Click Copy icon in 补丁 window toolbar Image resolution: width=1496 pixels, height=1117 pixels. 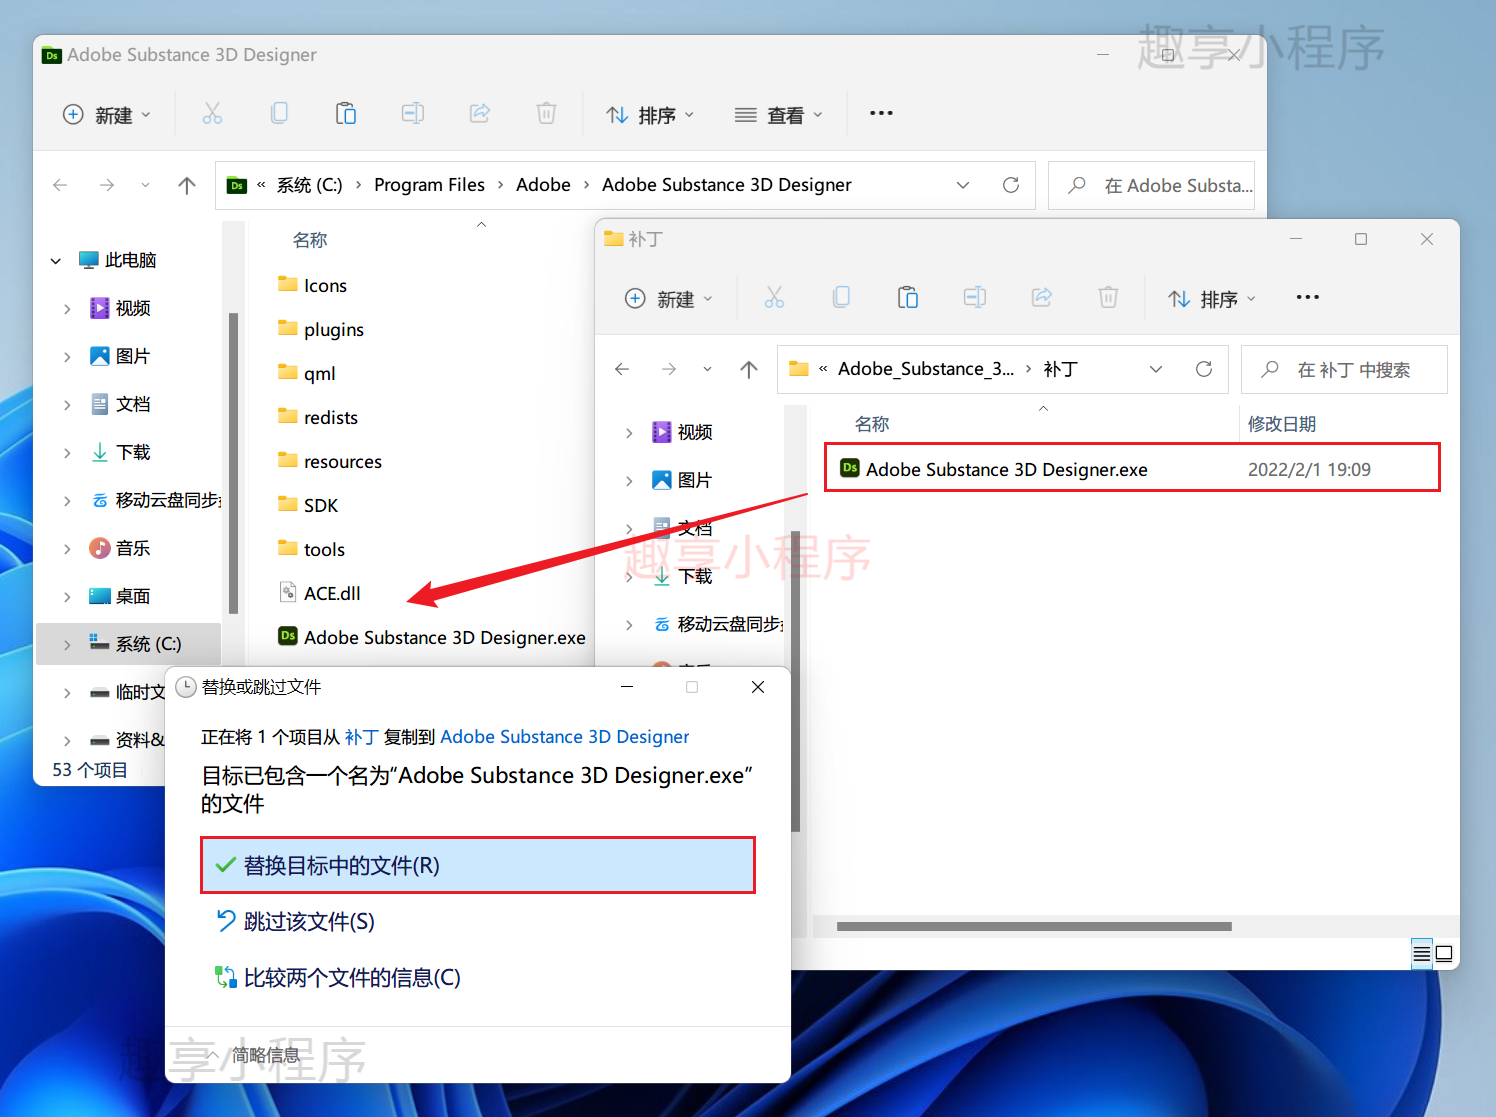(841, 298)
